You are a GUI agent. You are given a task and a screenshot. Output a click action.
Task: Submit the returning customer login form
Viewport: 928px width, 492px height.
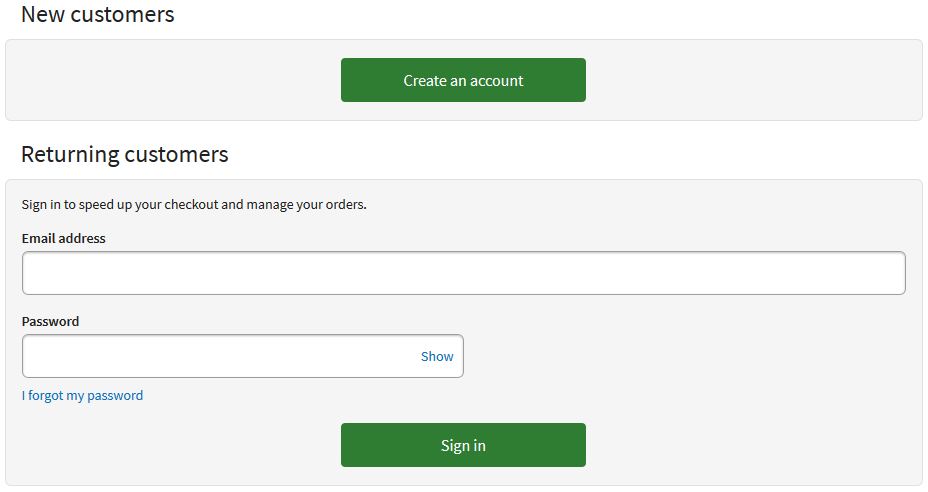click(x=463, y=445)
